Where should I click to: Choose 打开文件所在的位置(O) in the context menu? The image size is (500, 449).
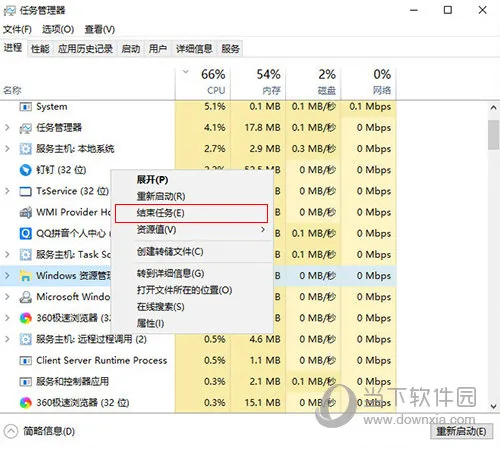point(192,290)
